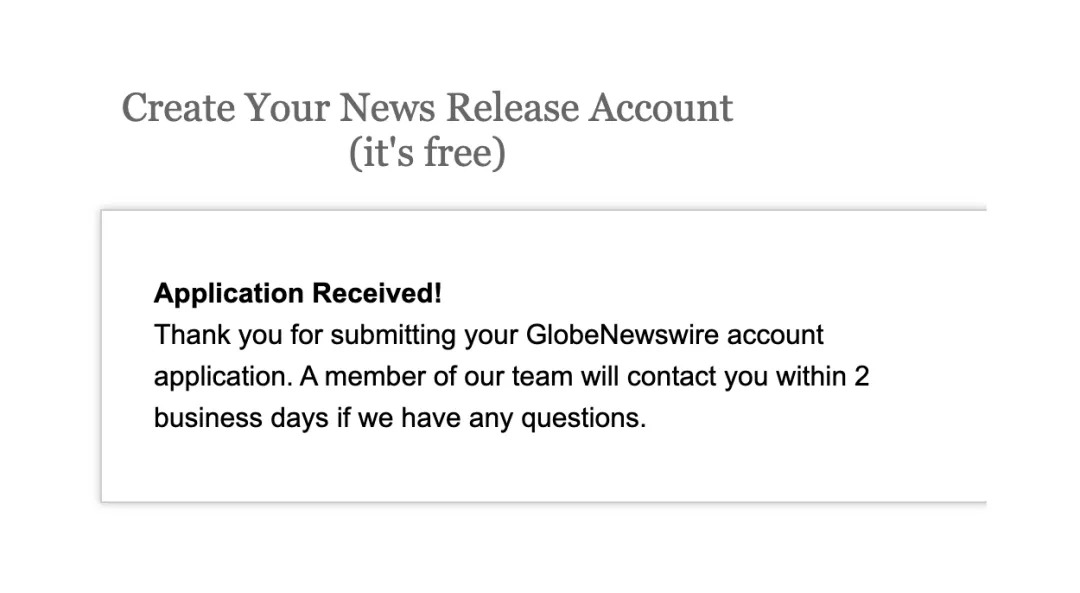
Task: Click the word 'Create' in the heading
Action: 178,108
